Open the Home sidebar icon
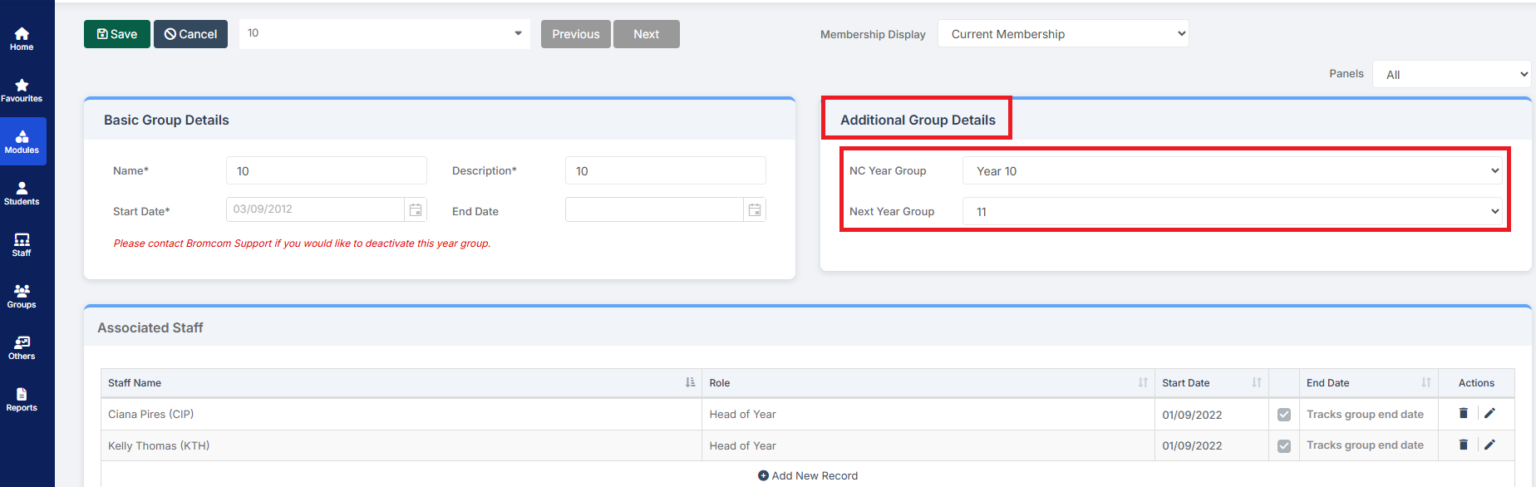Image resolution: width=1536 pixels, height=487 pixels. click(x=22, y=39)
